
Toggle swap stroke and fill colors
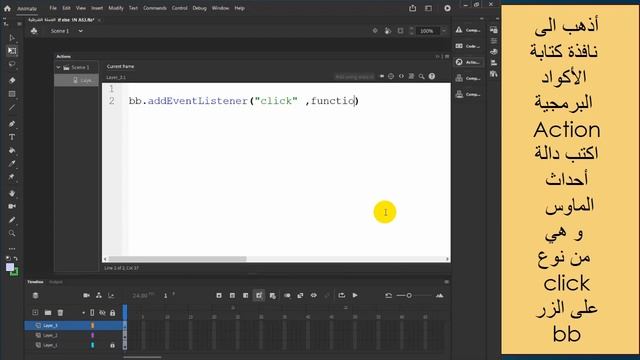pyautogui.click(x=16, y=258)
